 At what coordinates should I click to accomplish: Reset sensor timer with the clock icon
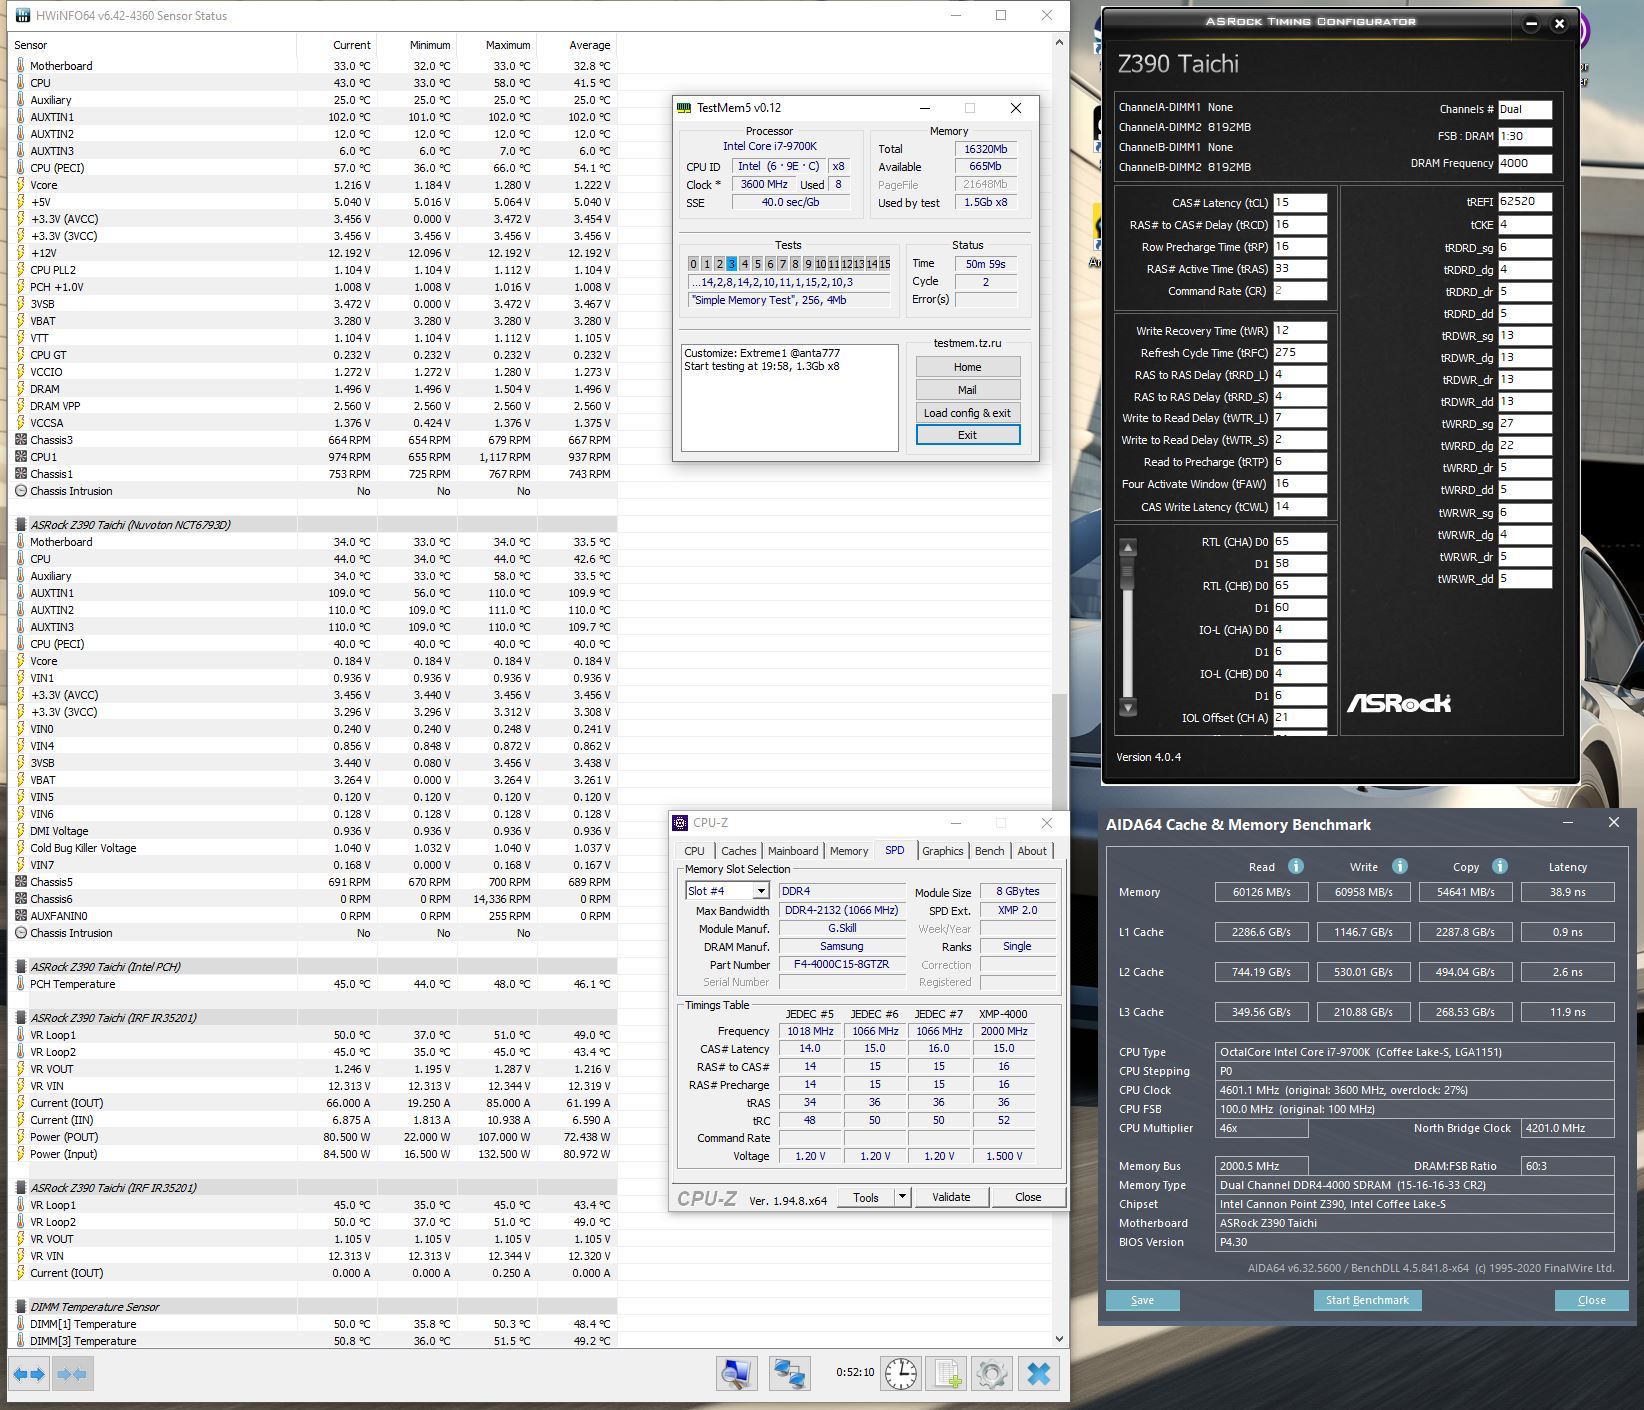click(901, 1373)
